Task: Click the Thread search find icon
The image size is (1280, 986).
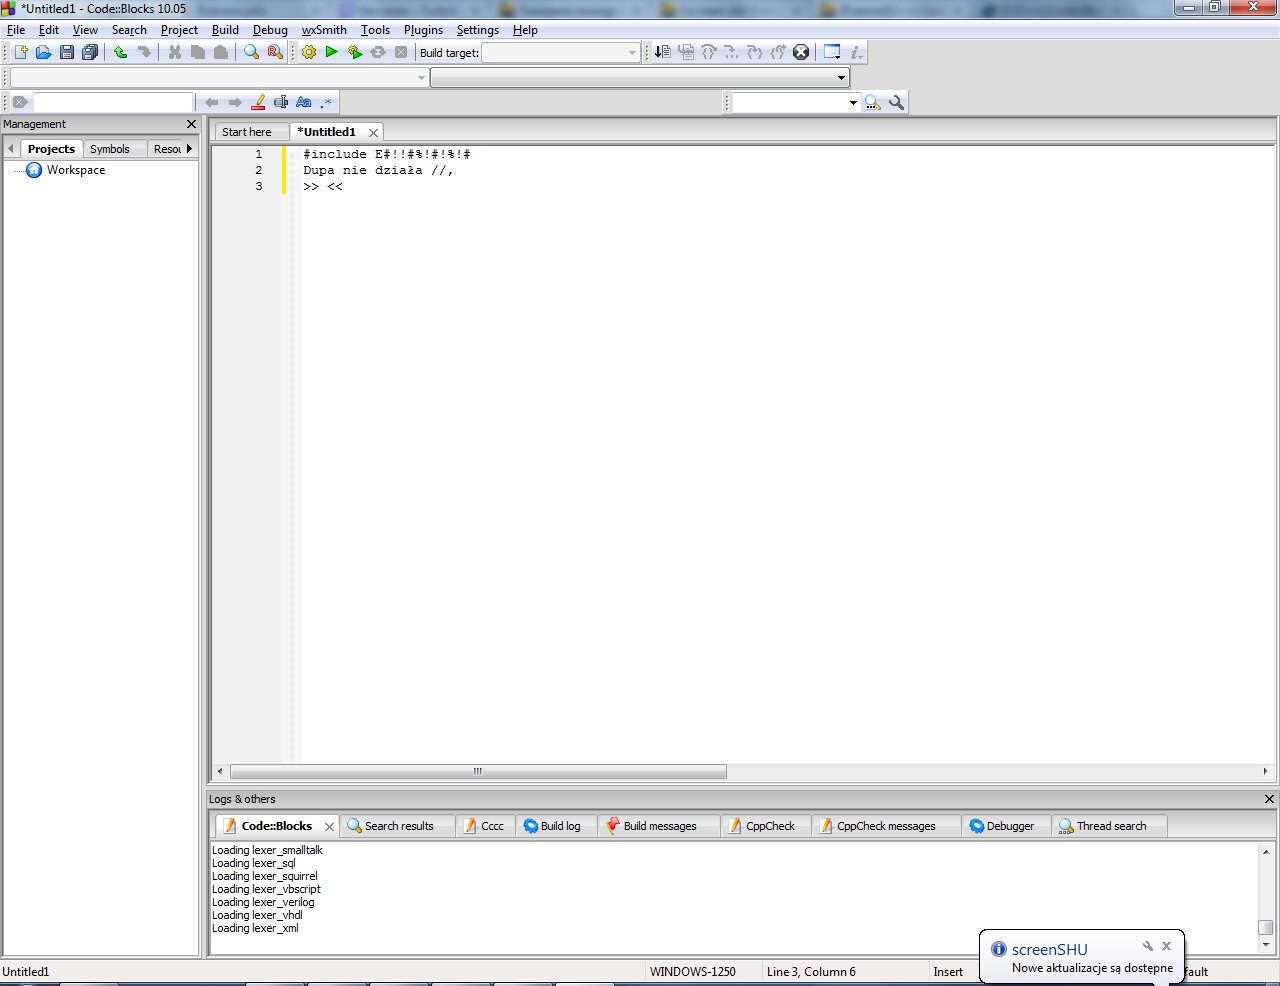Action: click(873, 102)
